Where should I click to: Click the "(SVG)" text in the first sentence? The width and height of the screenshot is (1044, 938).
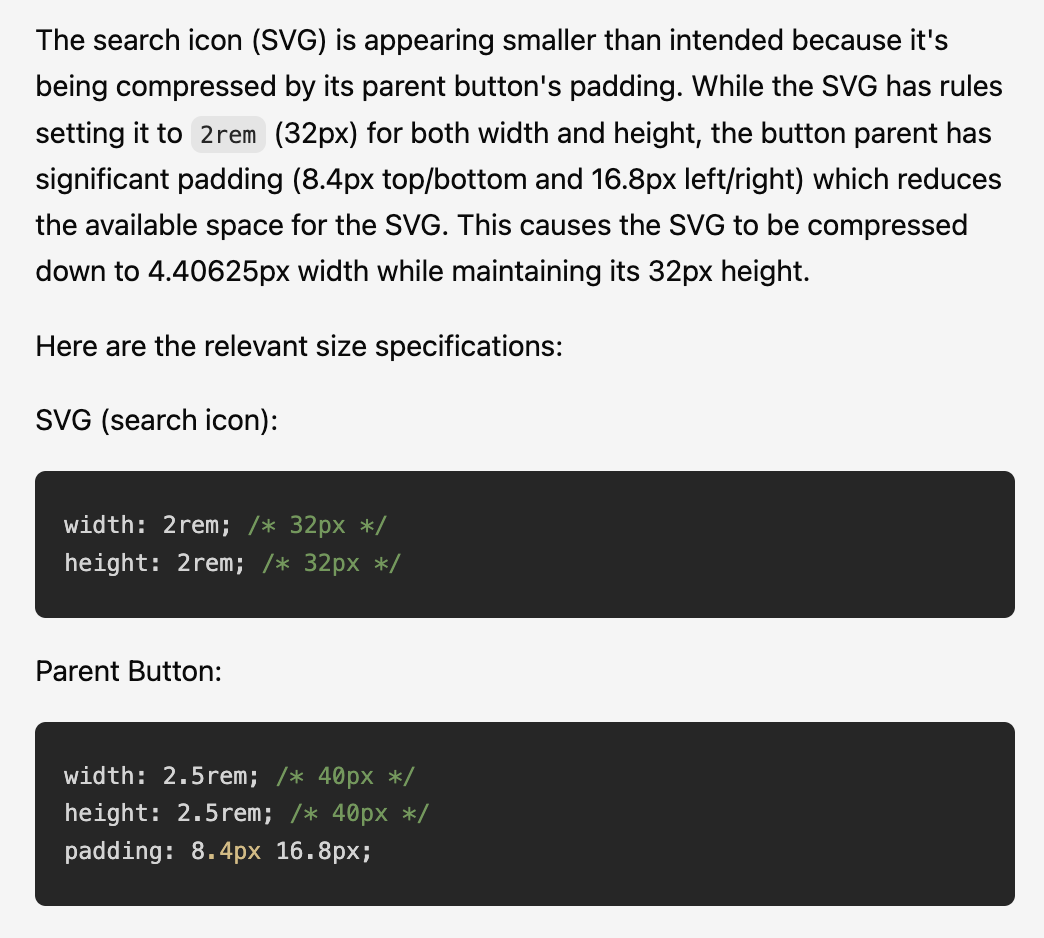coord(295,41)
